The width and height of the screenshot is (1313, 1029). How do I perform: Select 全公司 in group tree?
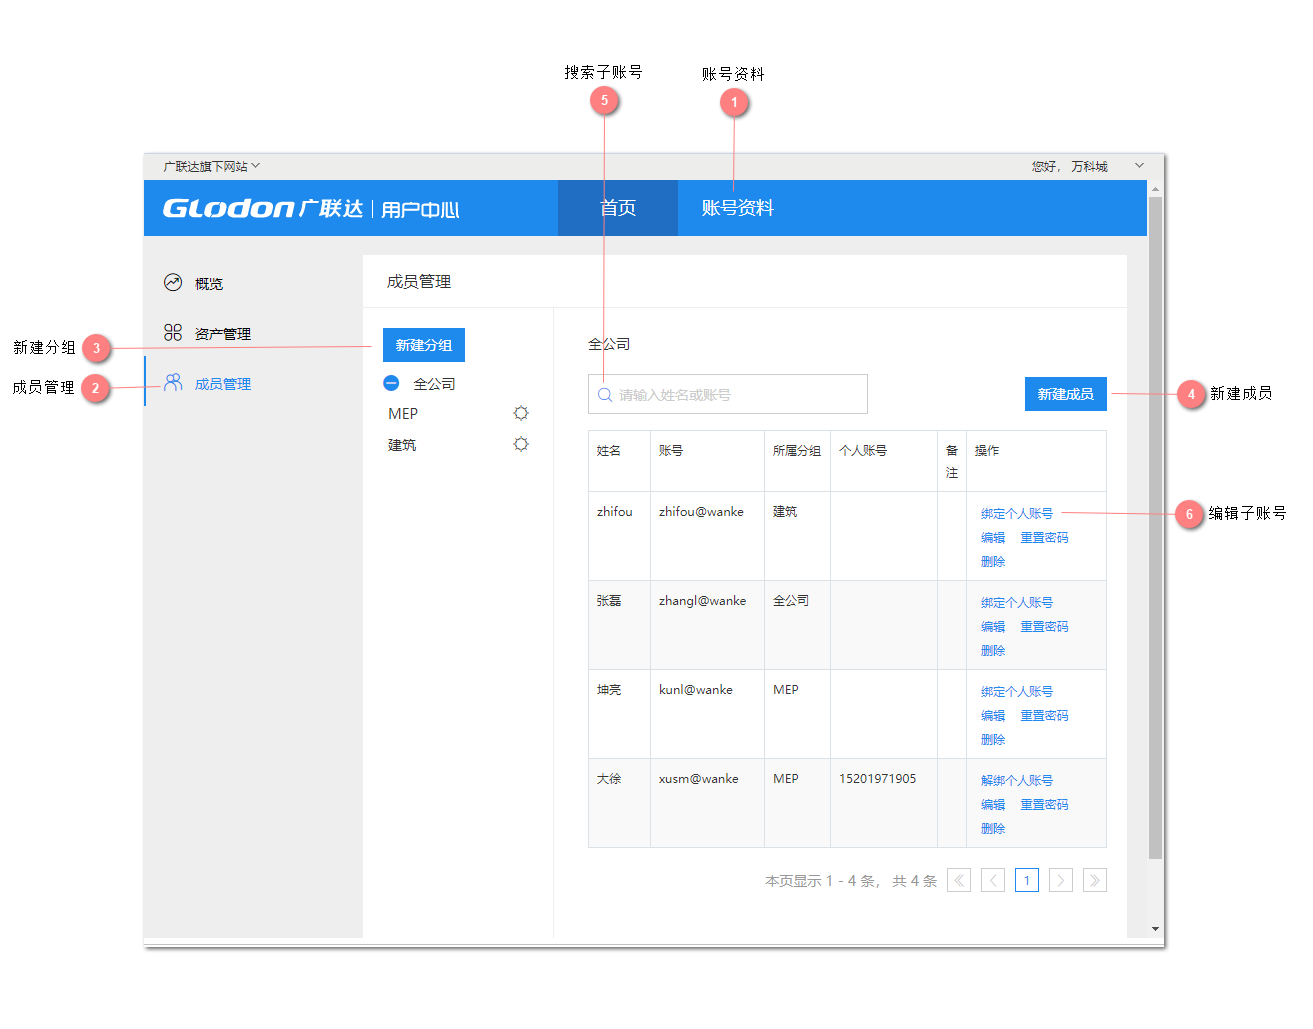point(434,384)
